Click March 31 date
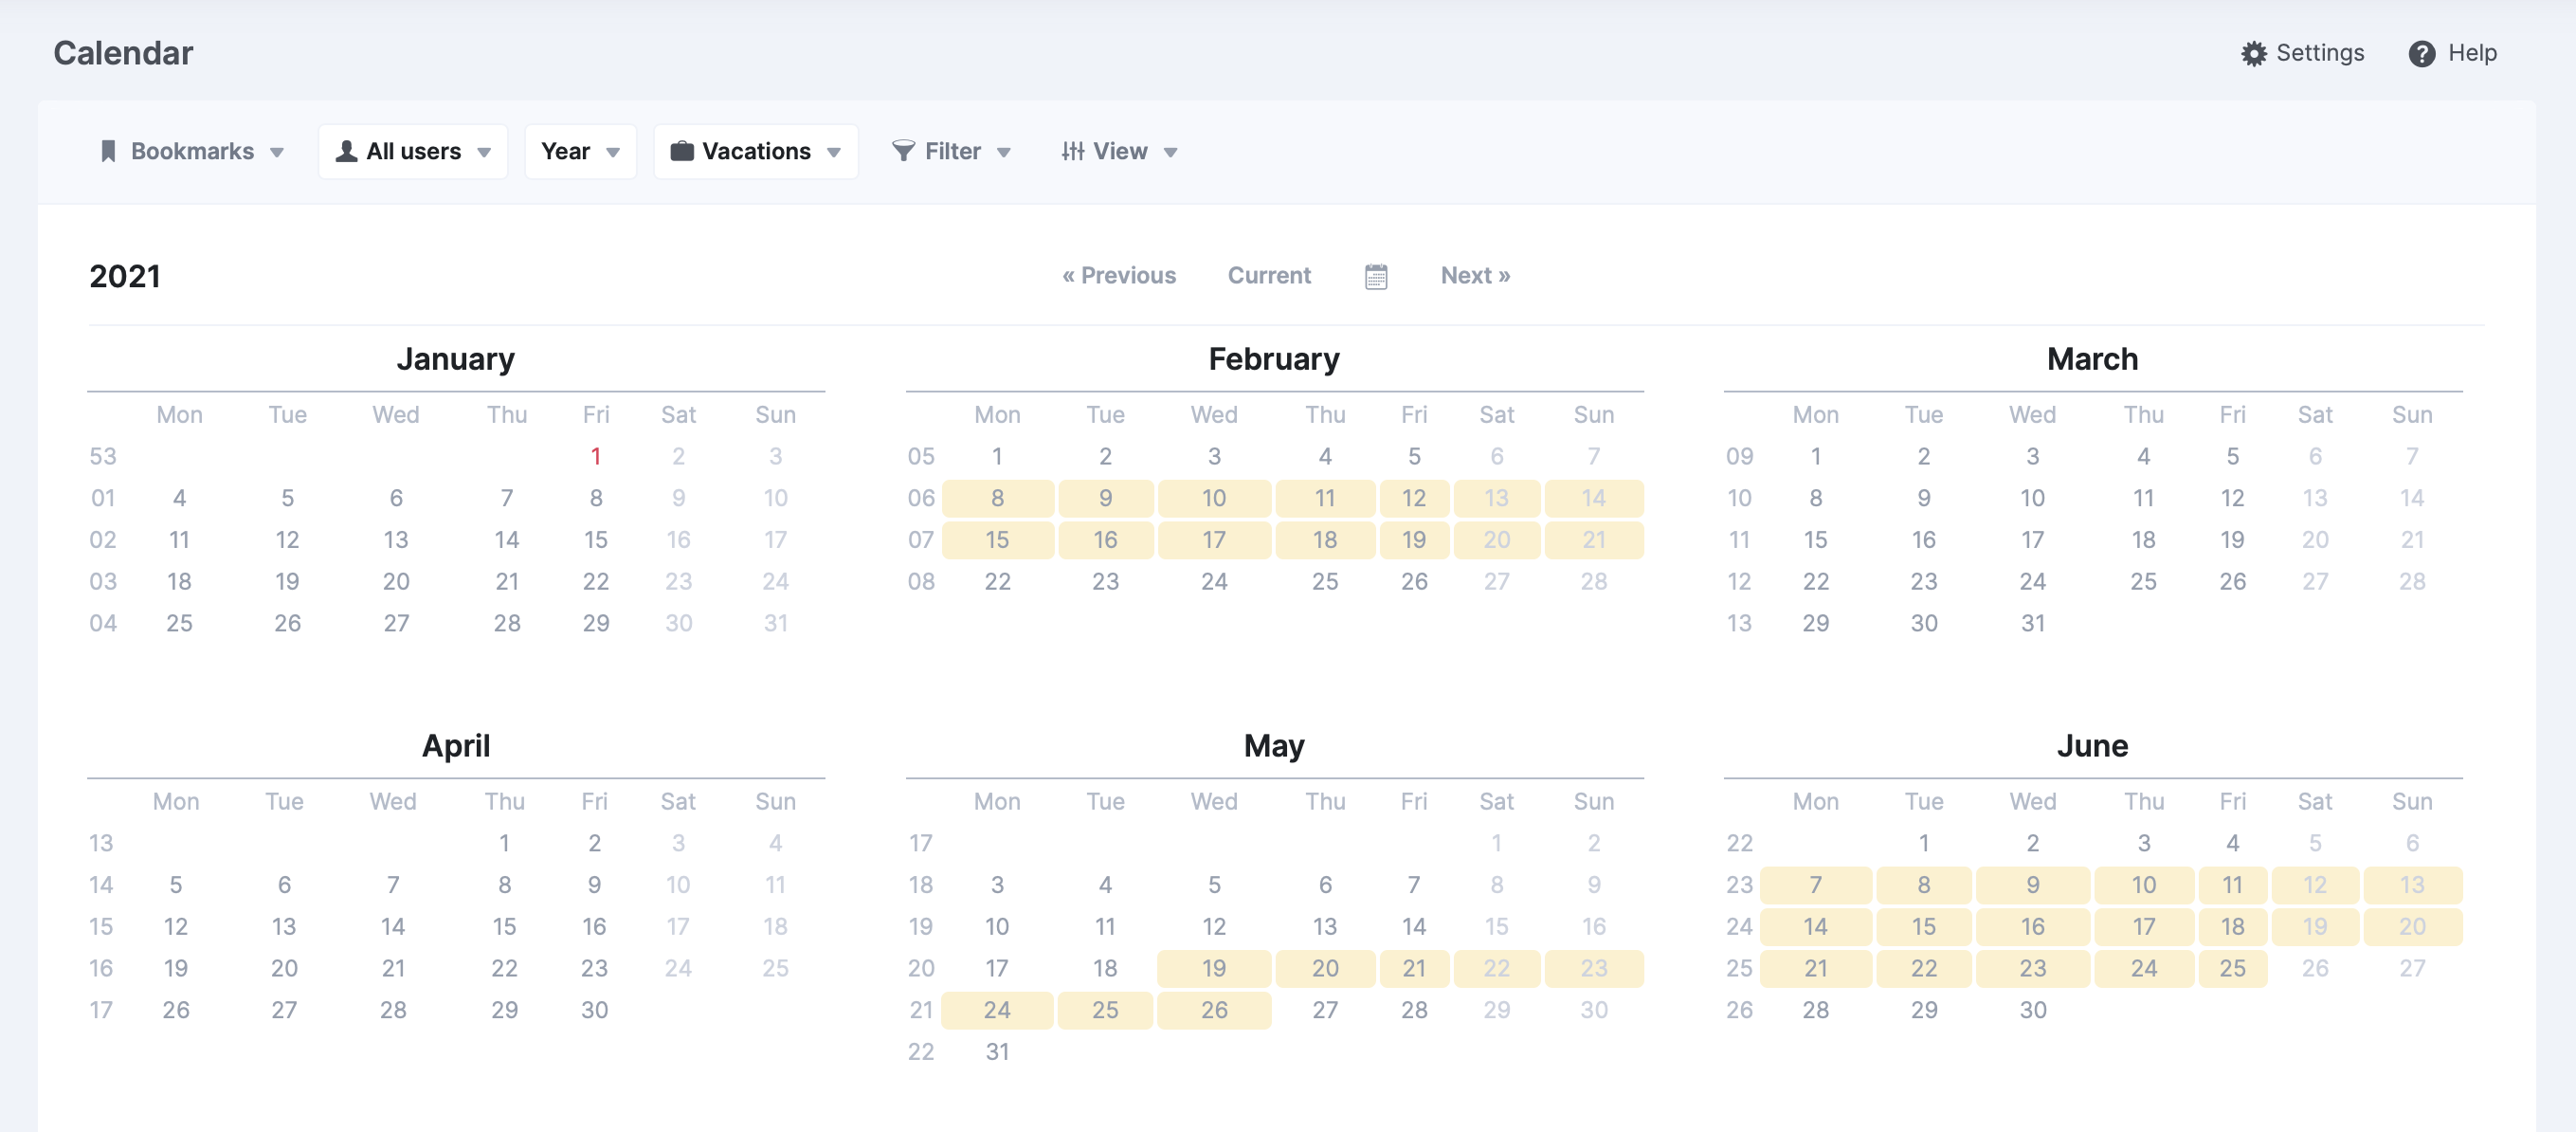The image size is (2576, 1132). [2033, 623]
